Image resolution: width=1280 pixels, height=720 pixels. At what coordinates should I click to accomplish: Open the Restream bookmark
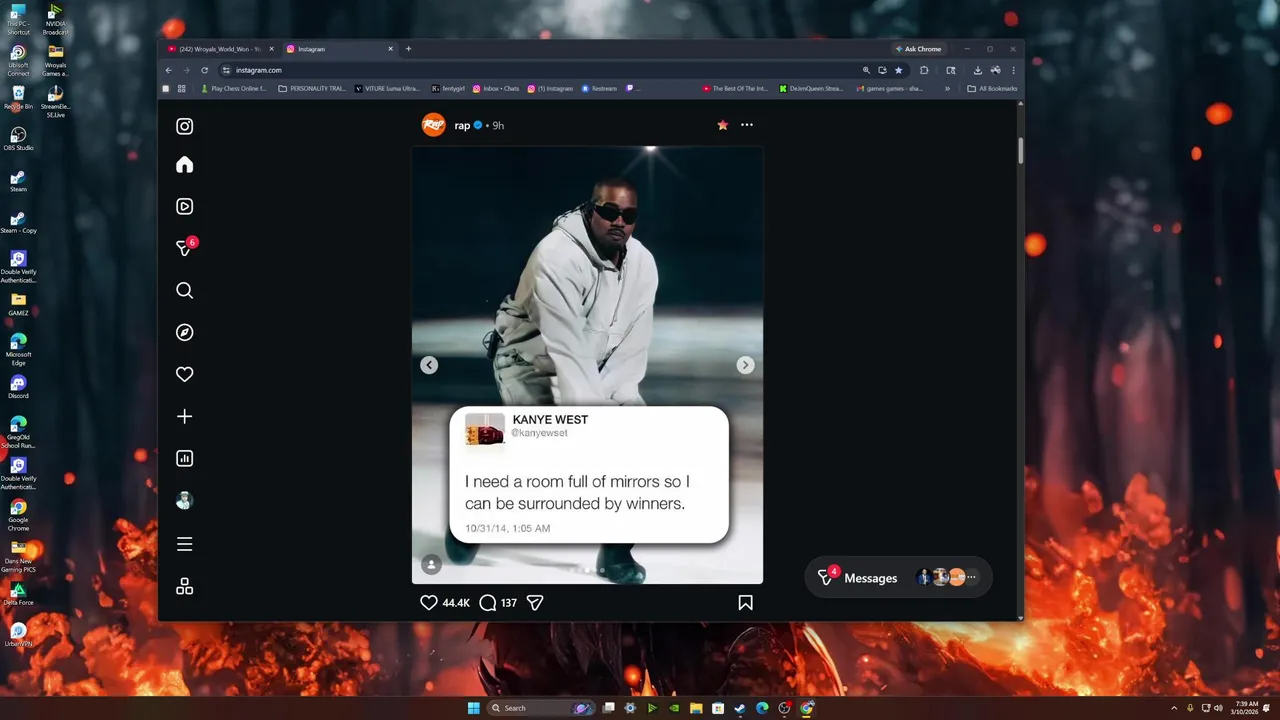coord(599,88)
